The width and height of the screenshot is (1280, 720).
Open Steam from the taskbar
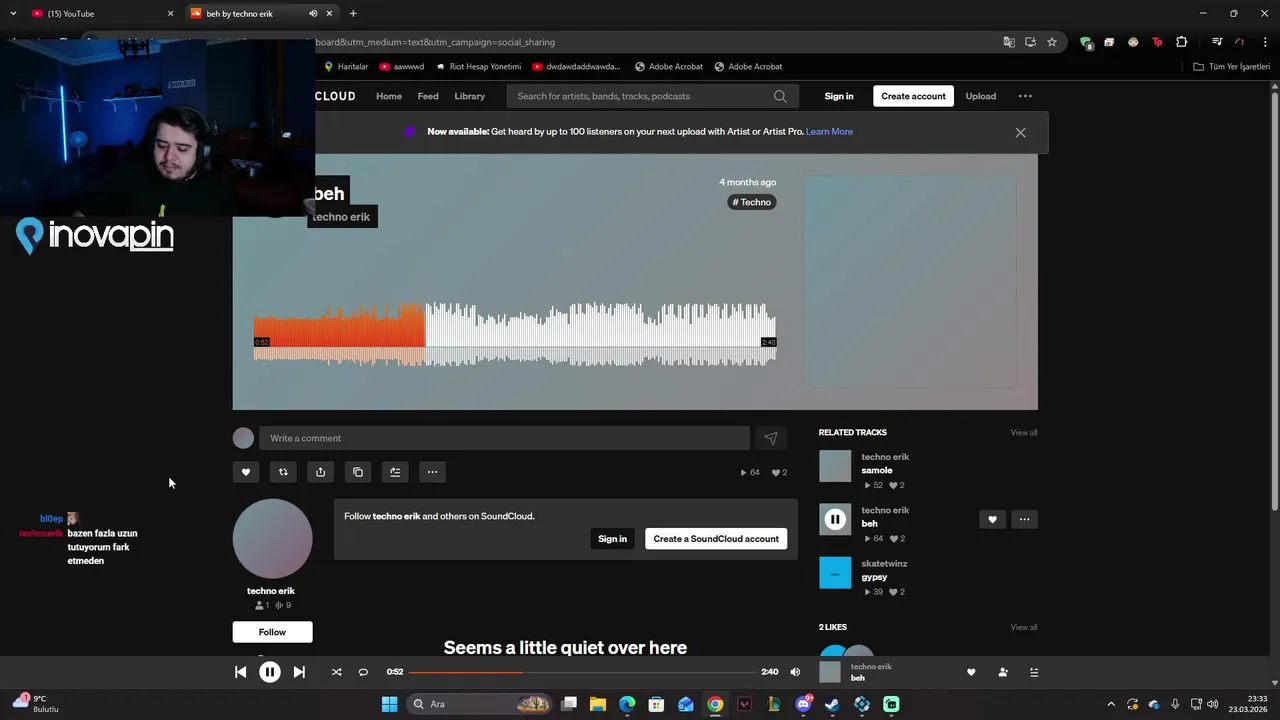point(832,704)
